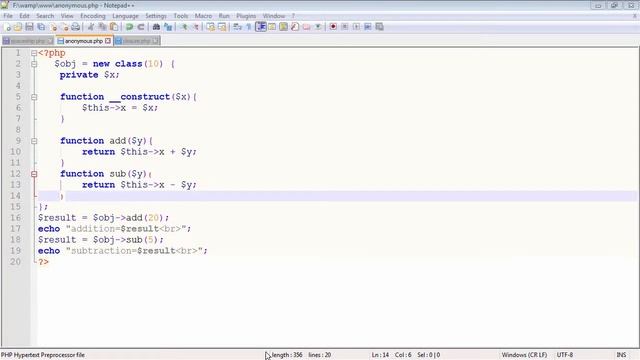Save recorded macro icon

pos(379,27)
